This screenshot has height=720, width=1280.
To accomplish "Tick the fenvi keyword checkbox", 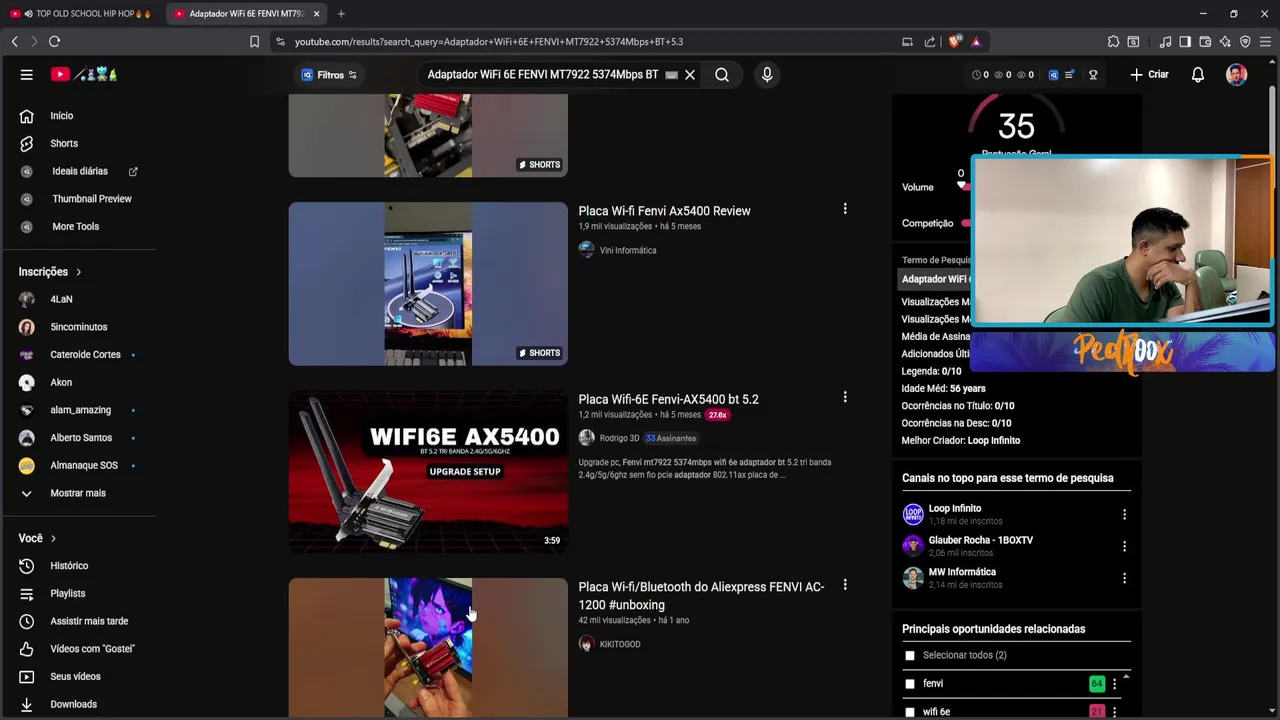I will (x=910, y=684).
